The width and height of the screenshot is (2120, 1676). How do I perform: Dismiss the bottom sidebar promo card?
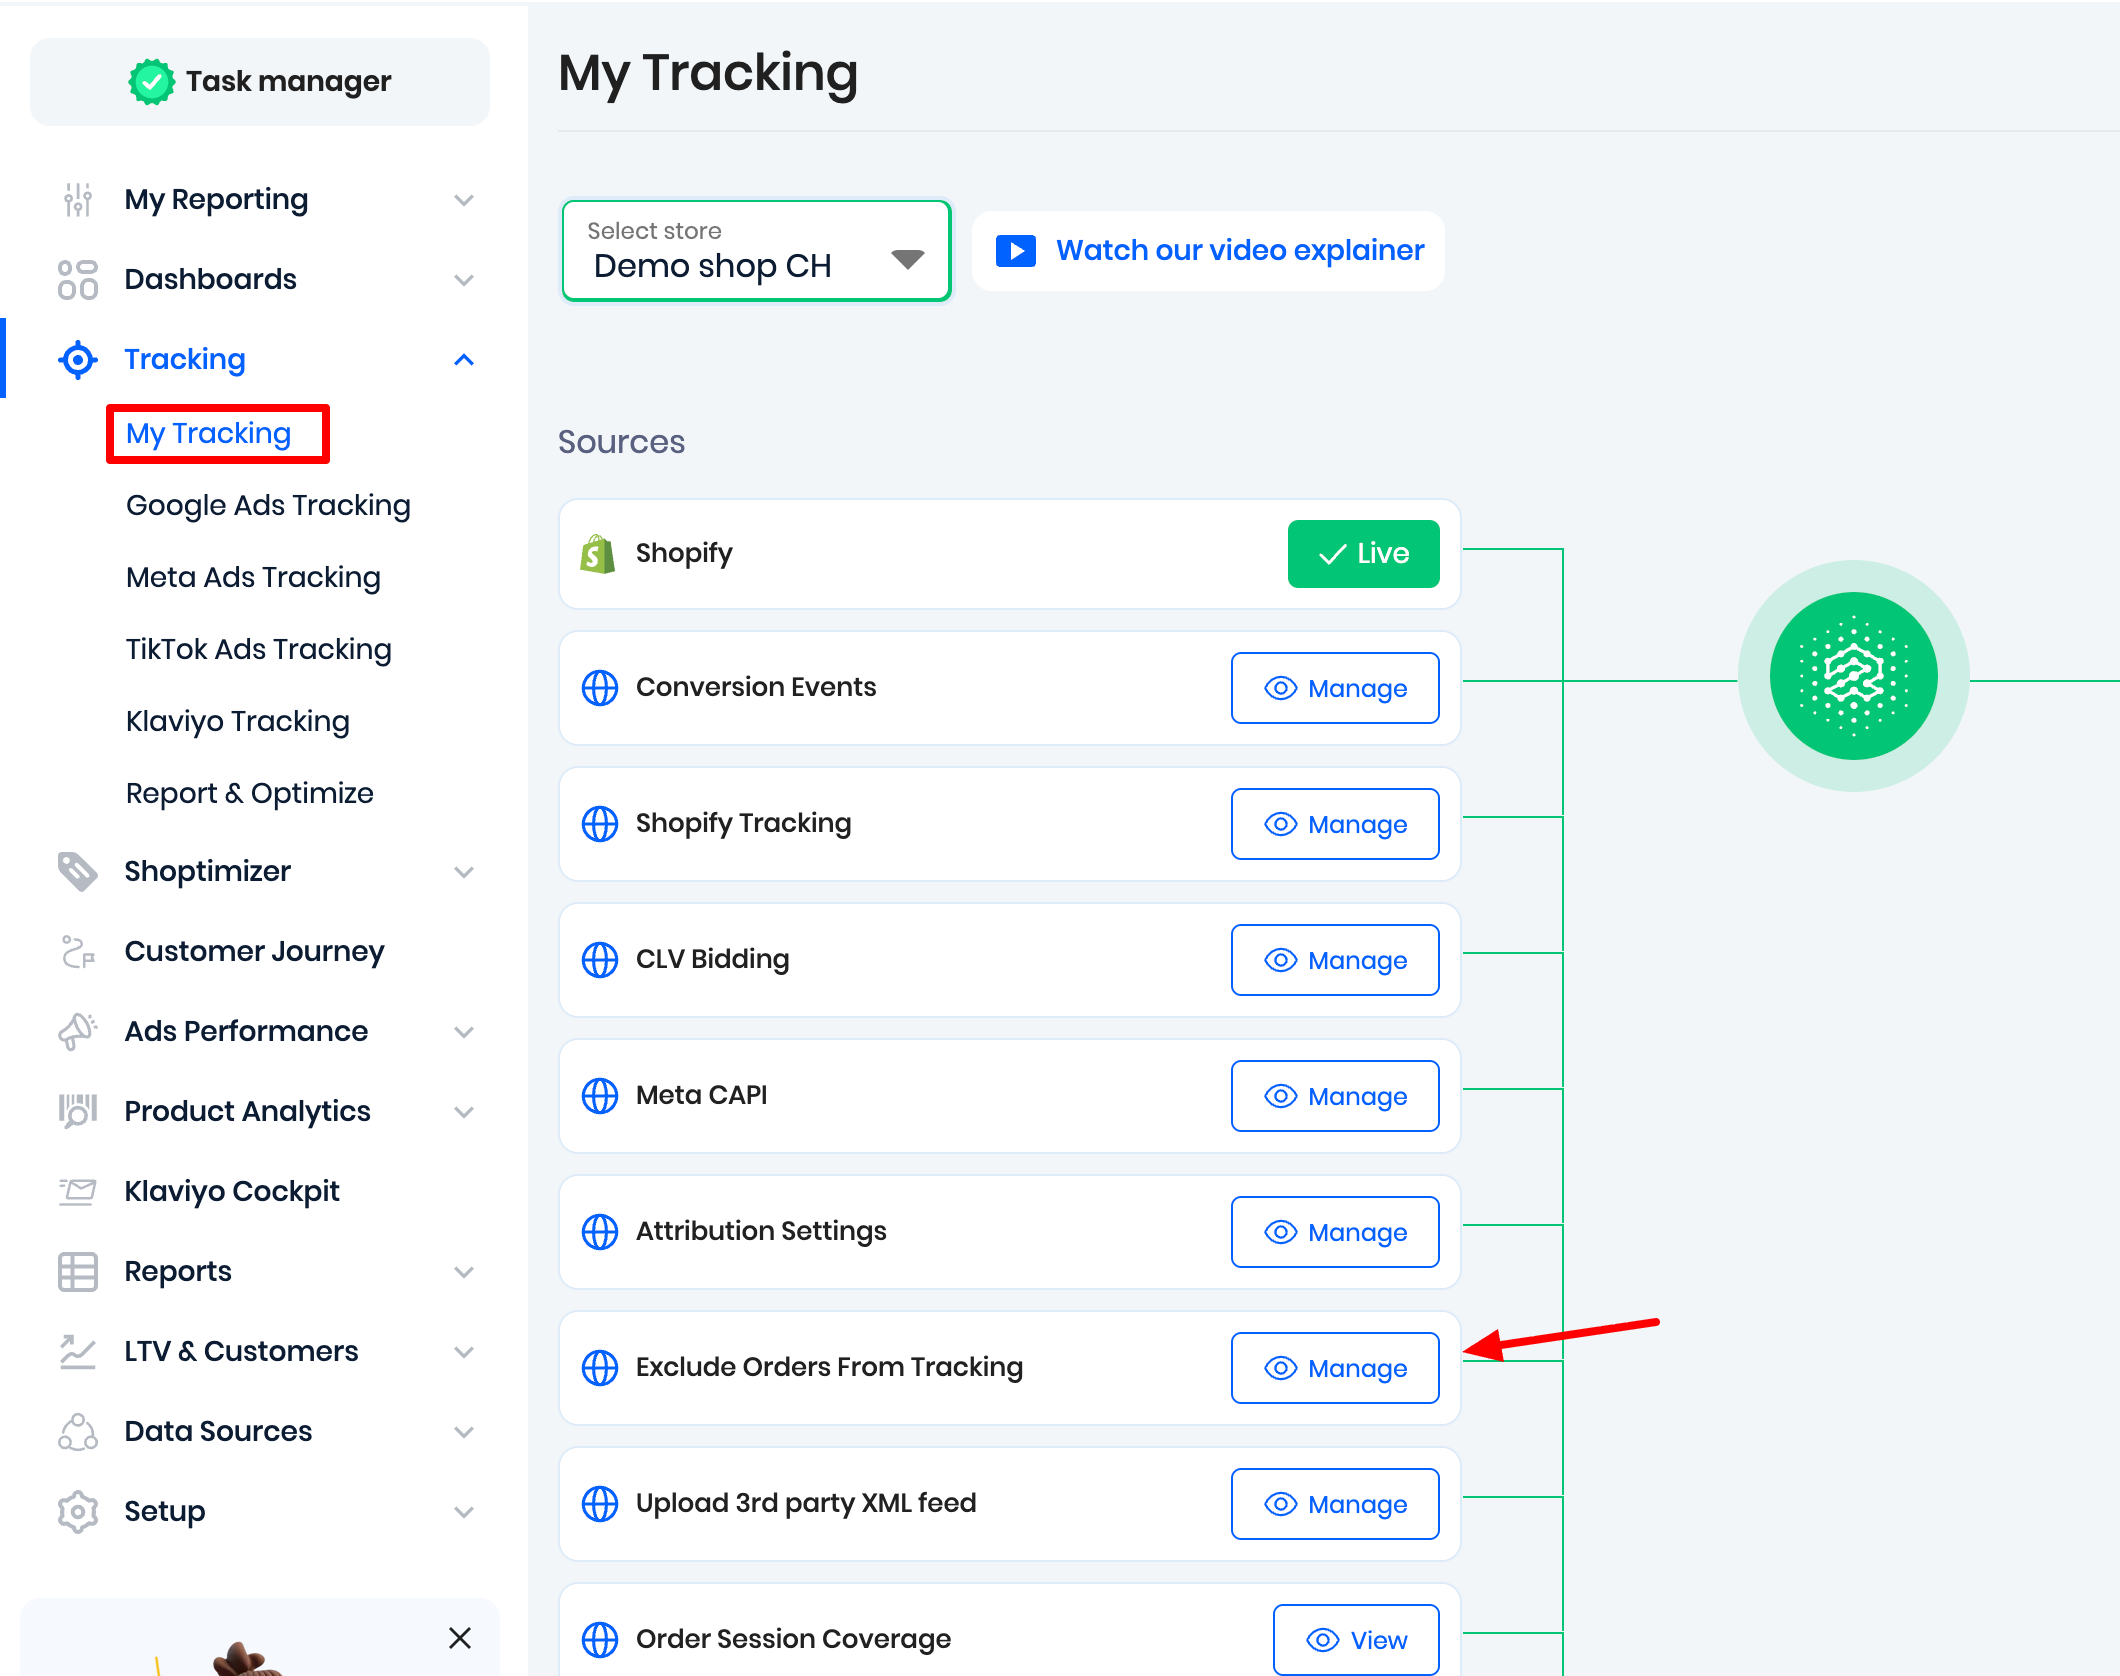(x=460, y=1638)
